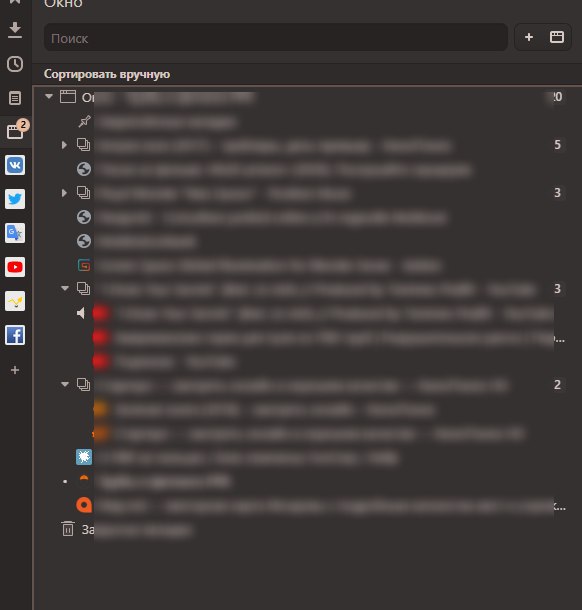Select the Window panel icon with badge
This screenshot has height=610, width=582.
(16, 131)
